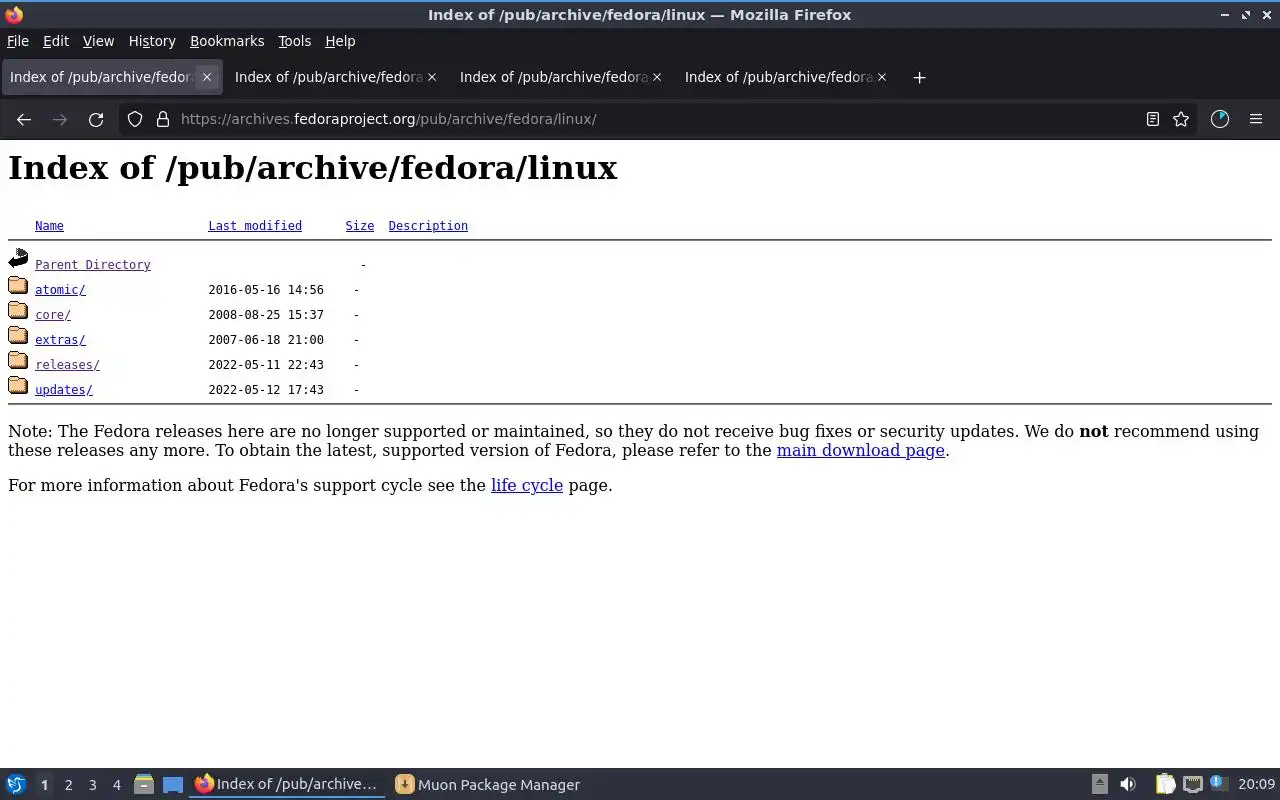Viewport: 1280px width, 800px height.
Task: Switch to virtual desktop 2
Action: 68,785
